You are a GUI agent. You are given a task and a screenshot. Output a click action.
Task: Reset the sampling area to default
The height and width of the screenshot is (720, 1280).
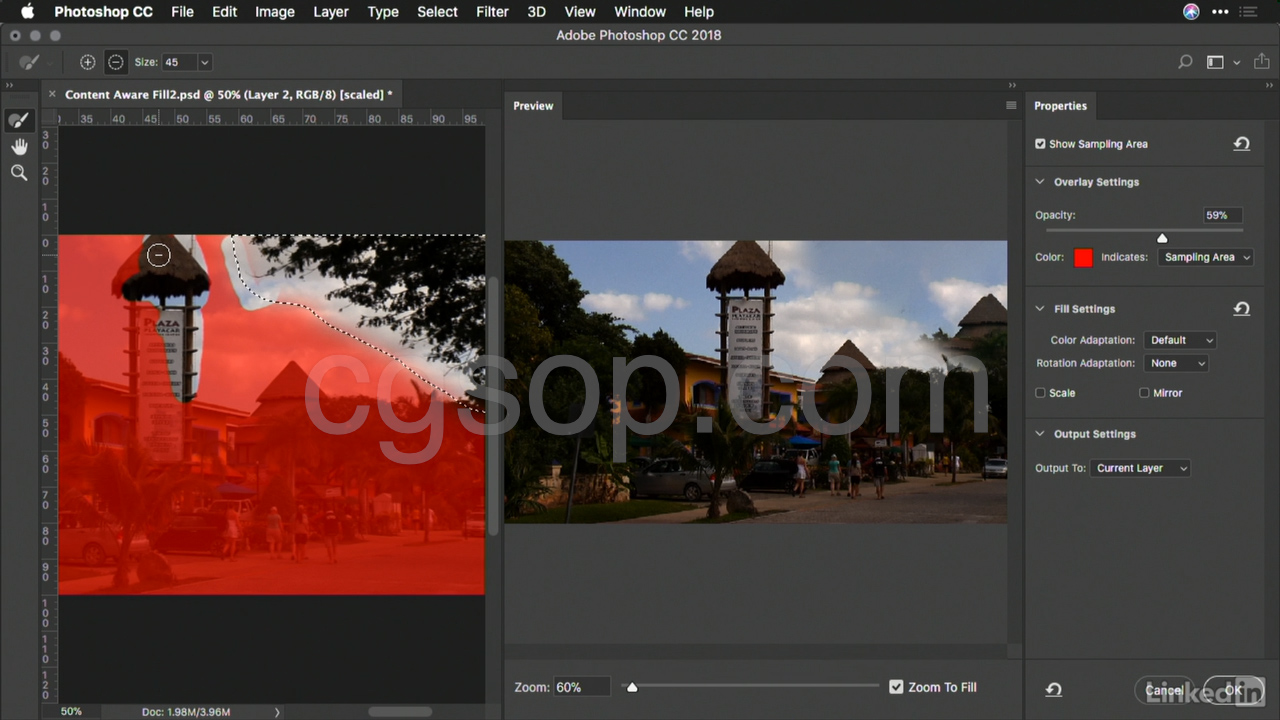(1241, 144)
